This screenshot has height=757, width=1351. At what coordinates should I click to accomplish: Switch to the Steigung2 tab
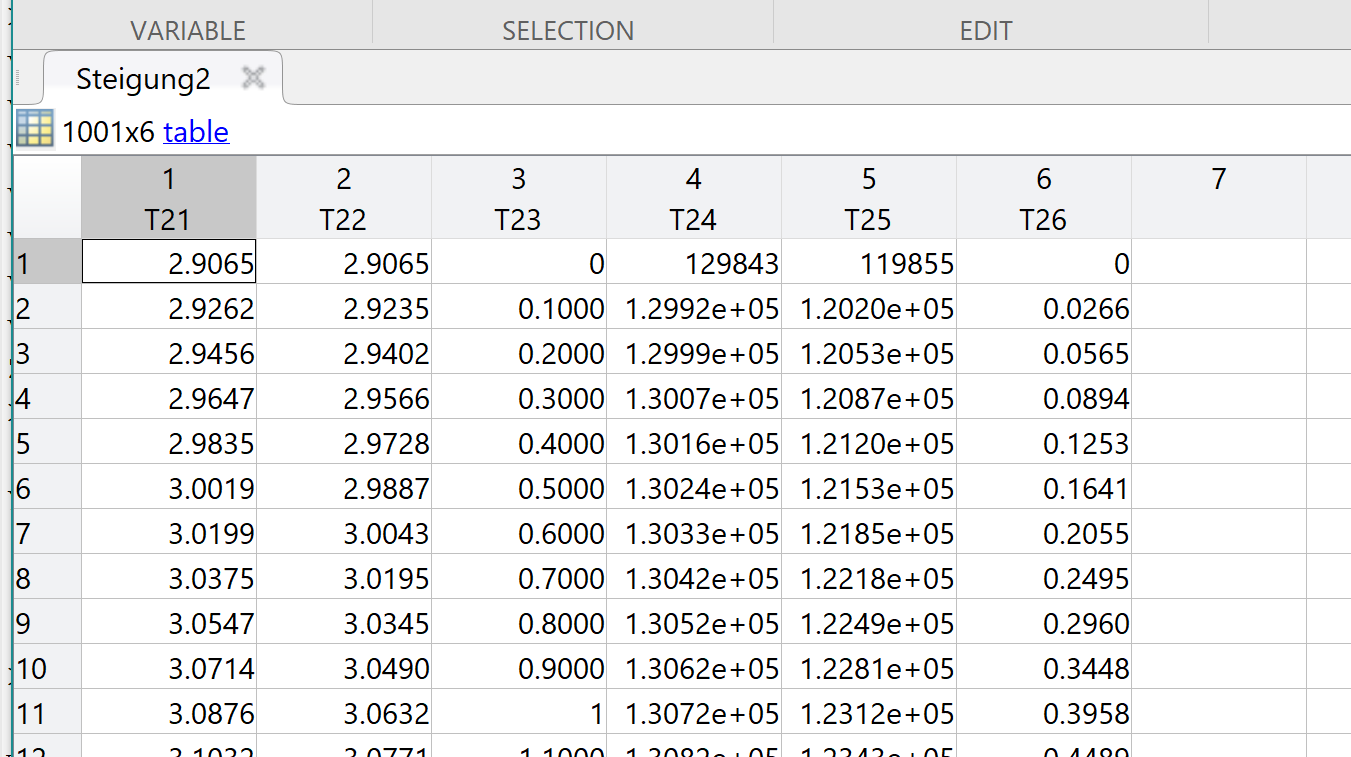point(143,79)
